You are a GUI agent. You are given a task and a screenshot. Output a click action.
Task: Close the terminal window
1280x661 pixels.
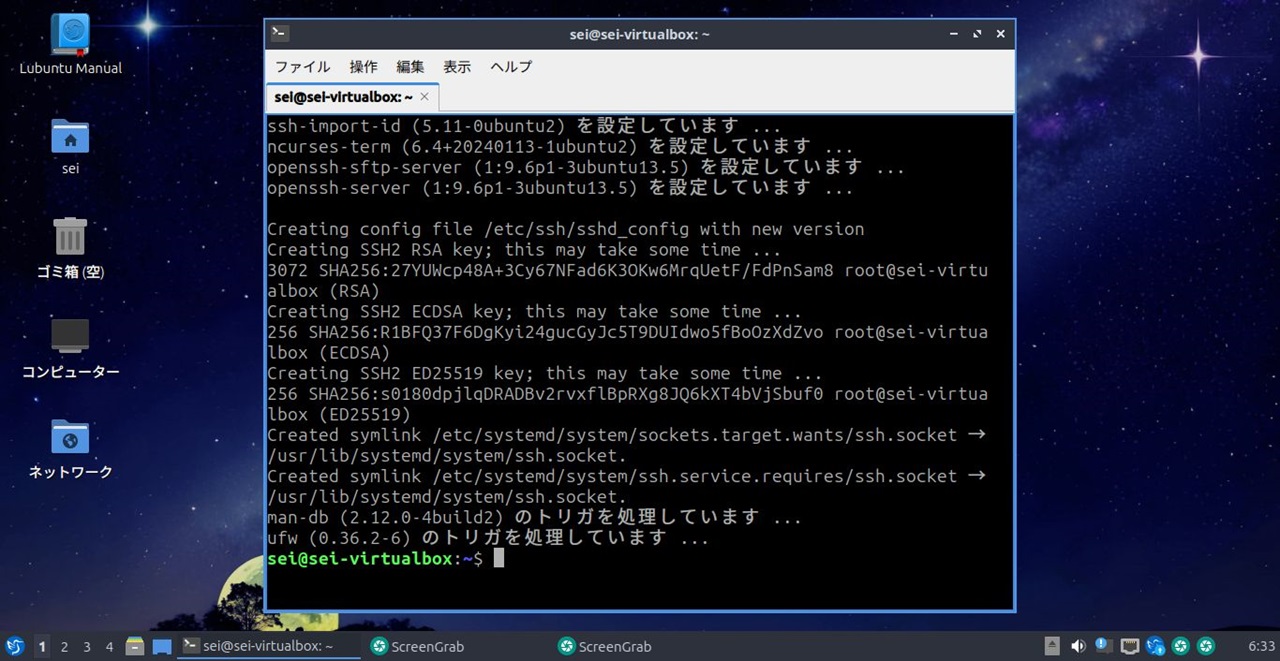1000,33
